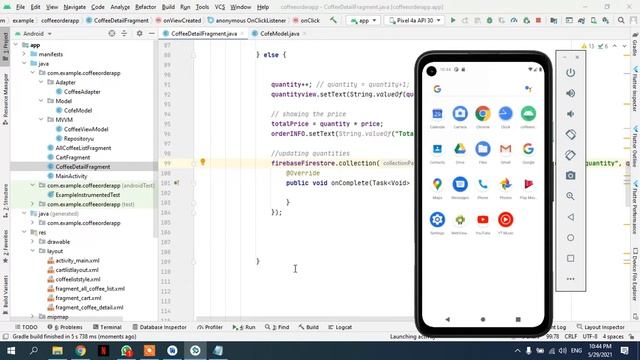Switch to CofeModel.java tab
The image size is (640, 360).
coord(280,33)
